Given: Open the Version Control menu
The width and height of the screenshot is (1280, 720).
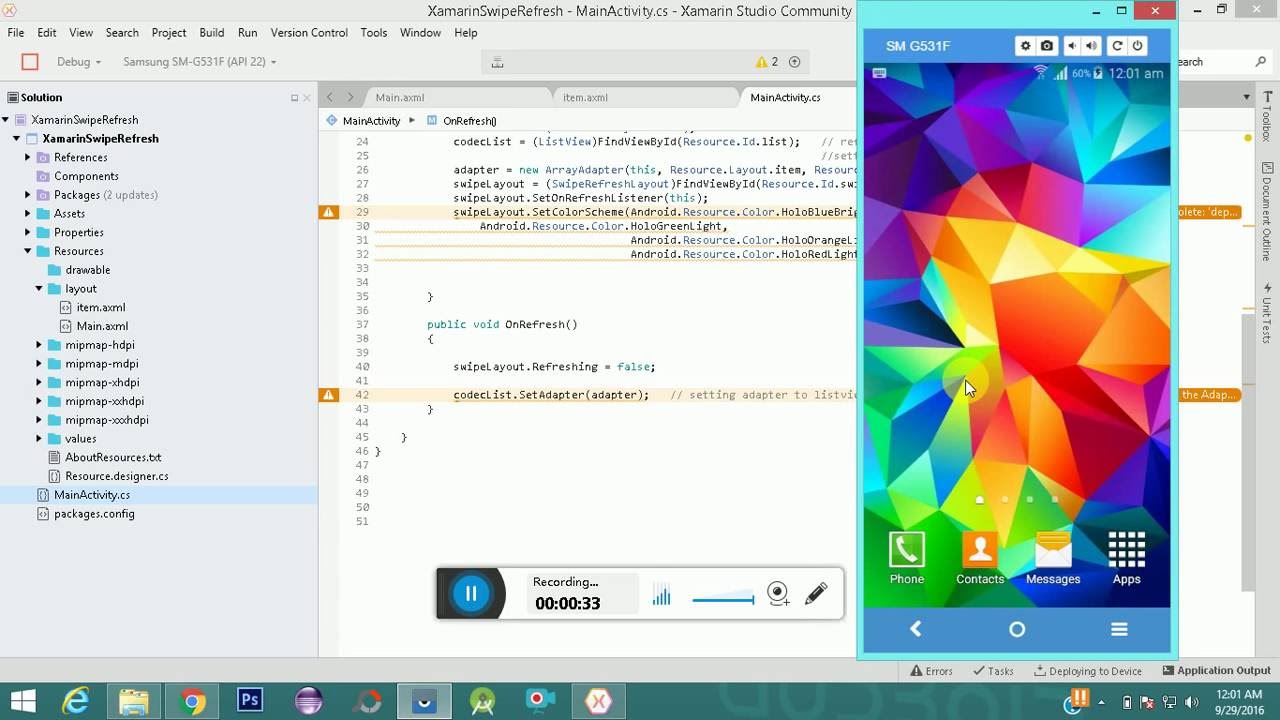Looking at the screenshot, I should click(309, 33).
